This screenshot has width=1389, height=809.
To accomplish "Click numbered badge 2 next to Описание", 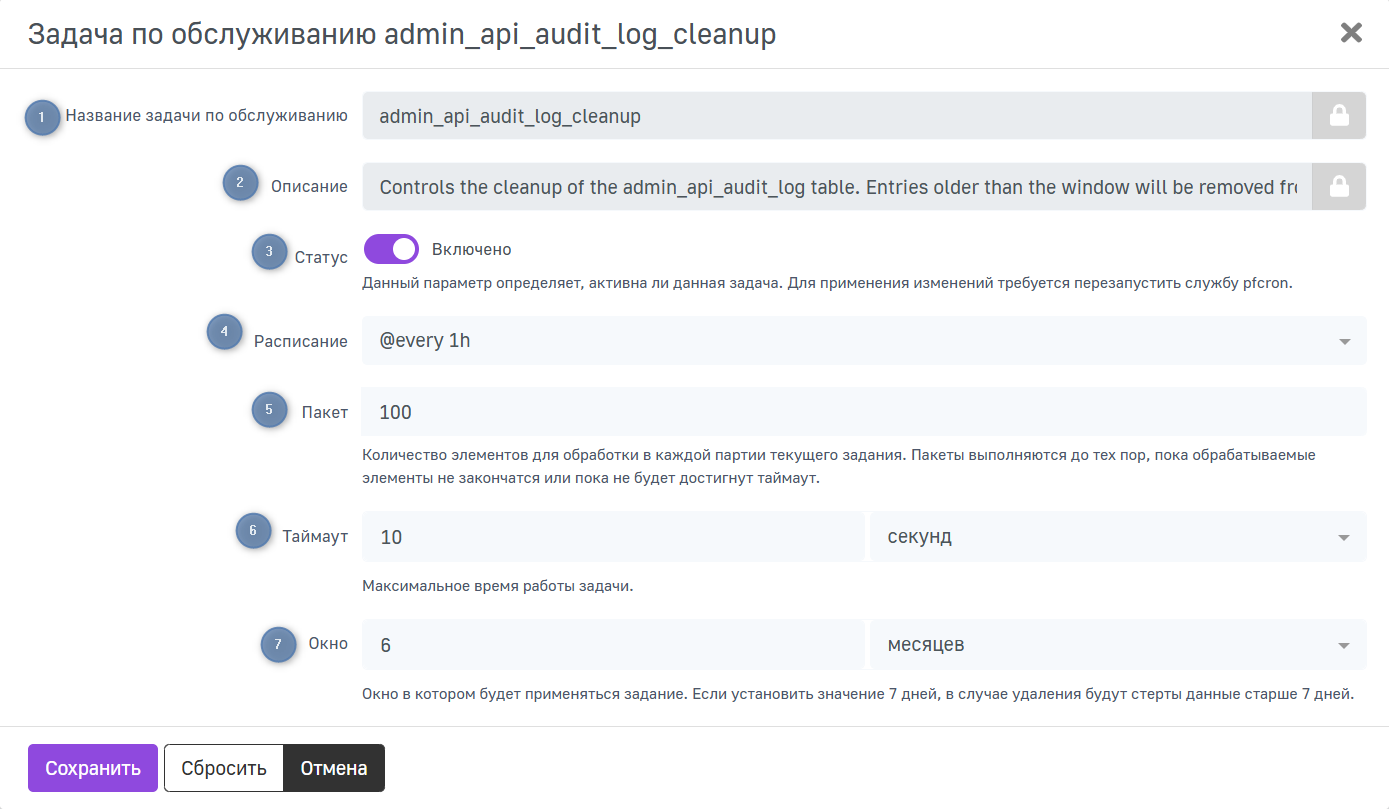I will point(240,183).
